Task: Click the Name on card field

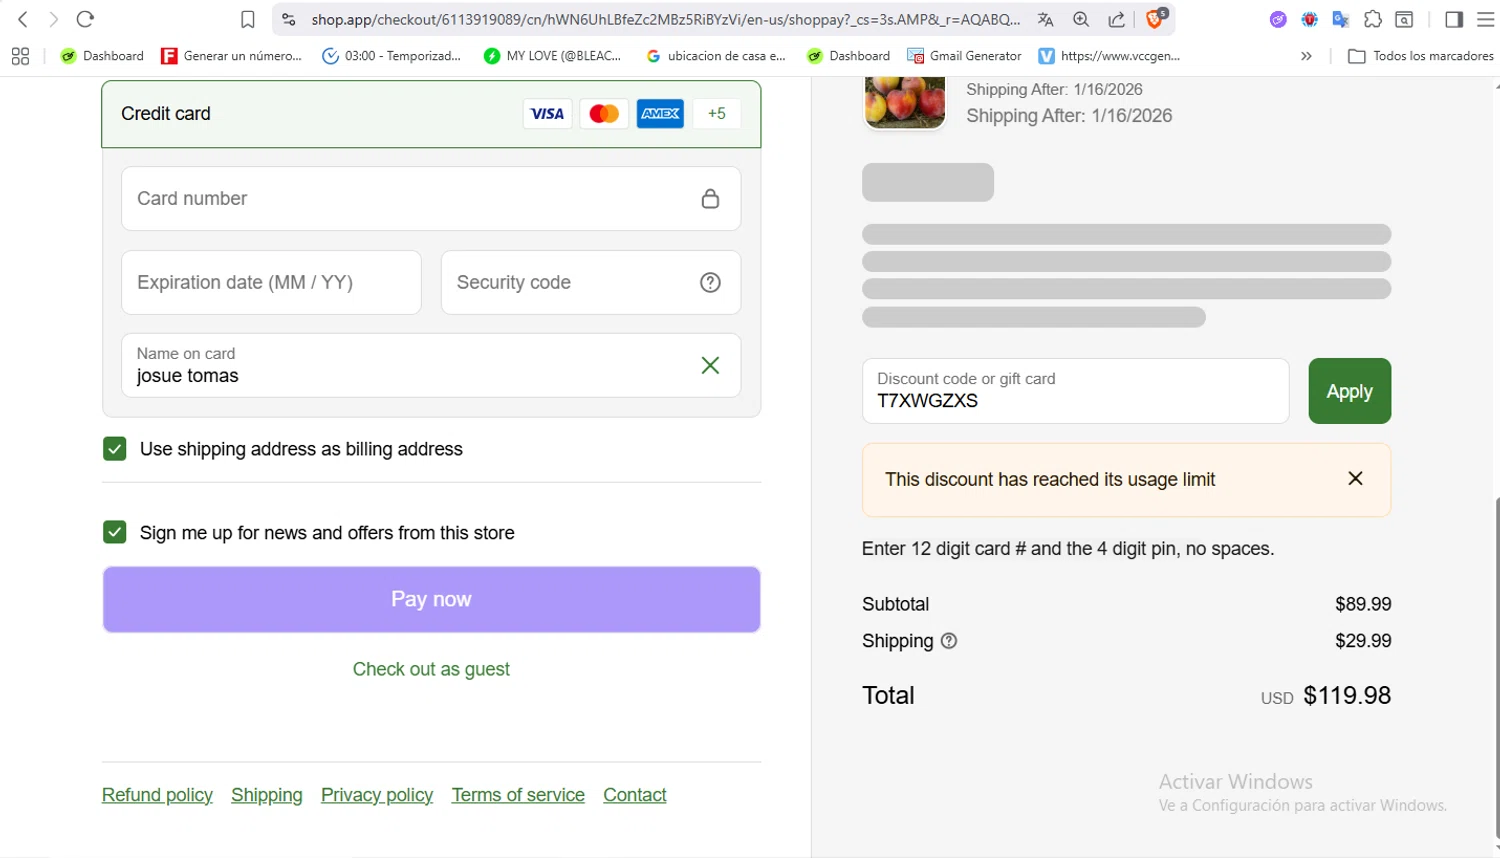Action: [431, 366]
